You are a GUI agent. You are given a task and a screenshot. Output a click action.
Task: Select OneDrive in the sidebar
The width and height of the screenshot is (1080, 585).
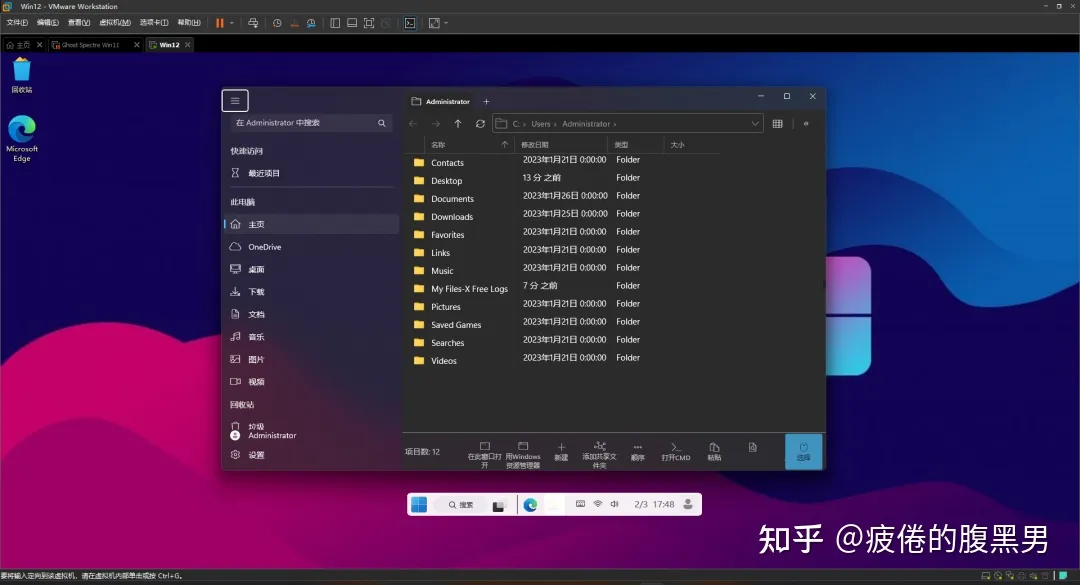coord(312,247)
